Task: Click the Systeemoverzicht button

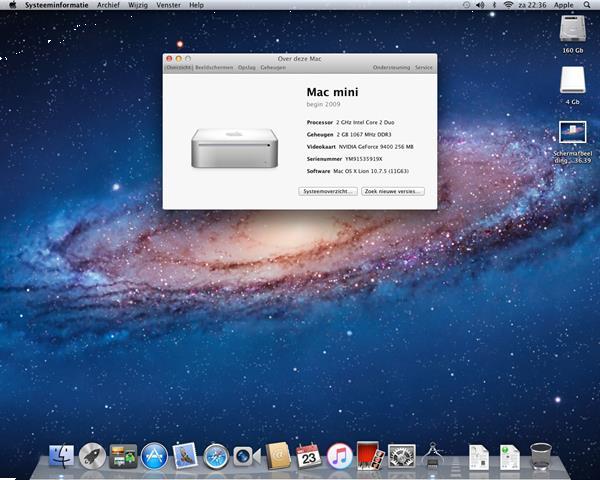Action: [x=328, y=191]
